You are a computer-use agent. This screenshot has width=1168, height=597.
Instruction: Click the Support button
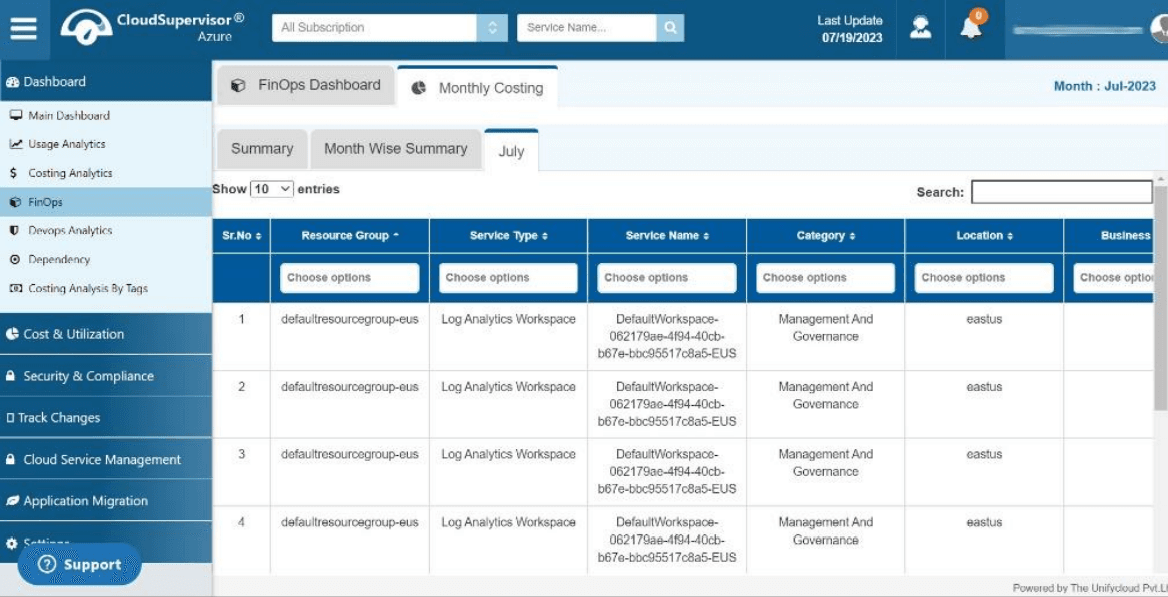[x=80, y=564]
